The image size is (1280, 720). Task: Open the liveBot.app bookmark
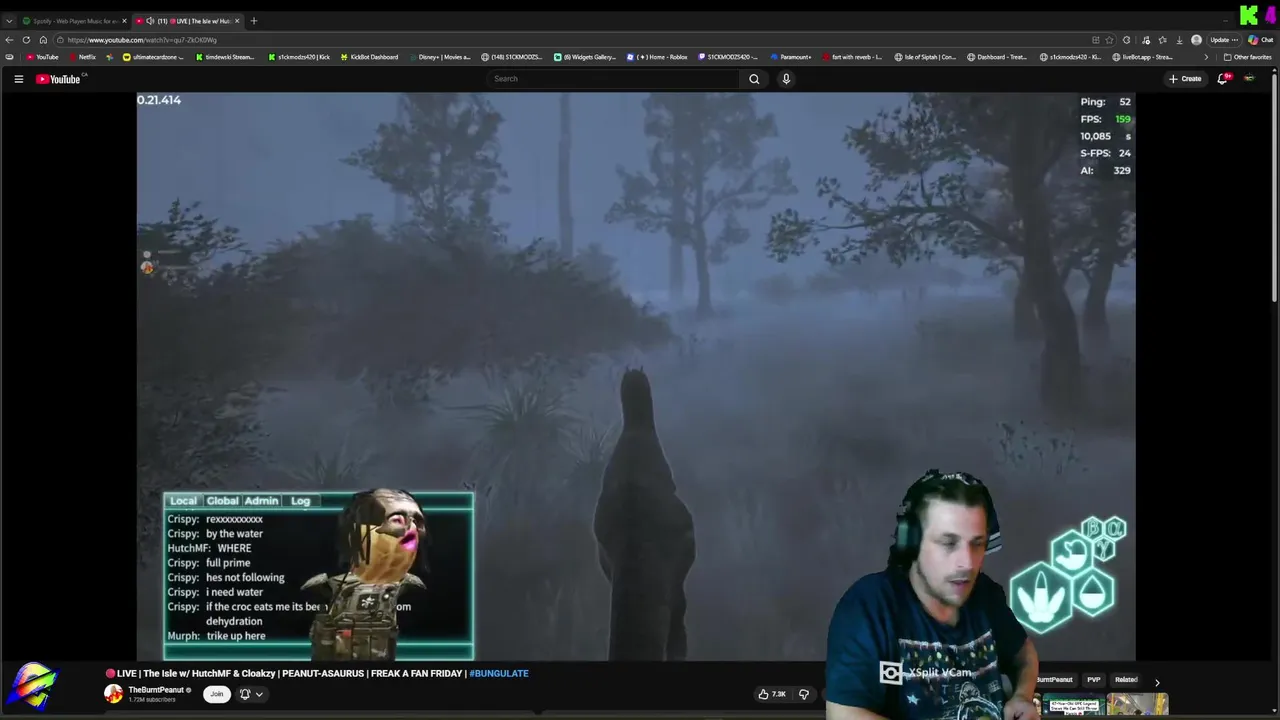[1143, 57]
